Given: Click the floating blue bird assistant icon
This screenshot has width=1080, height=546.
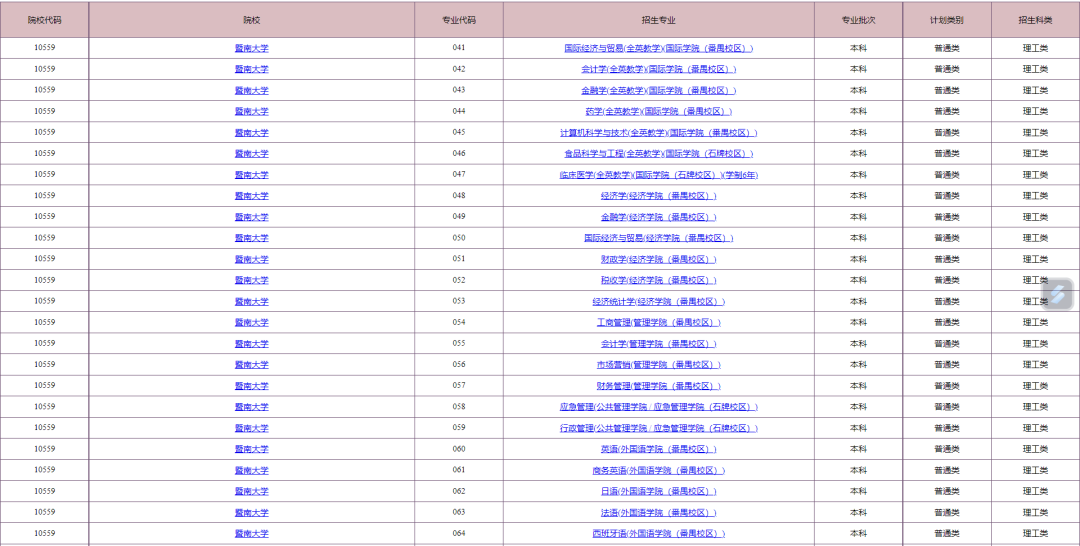Looking at the screenshot, I should (1058, 294).
